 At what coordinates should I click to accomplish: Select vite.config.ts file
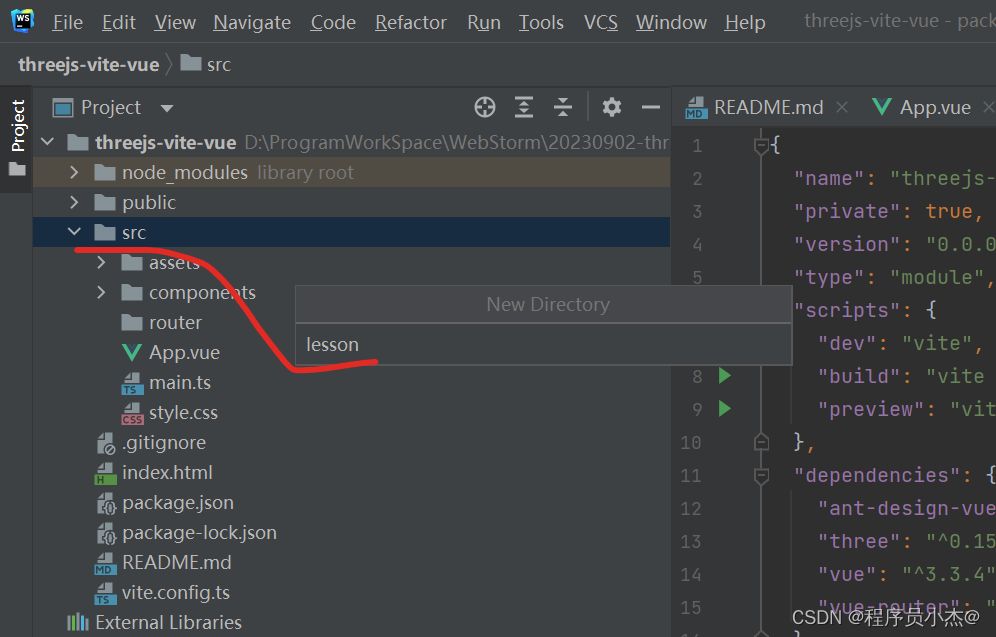click(x=163, y=593)
